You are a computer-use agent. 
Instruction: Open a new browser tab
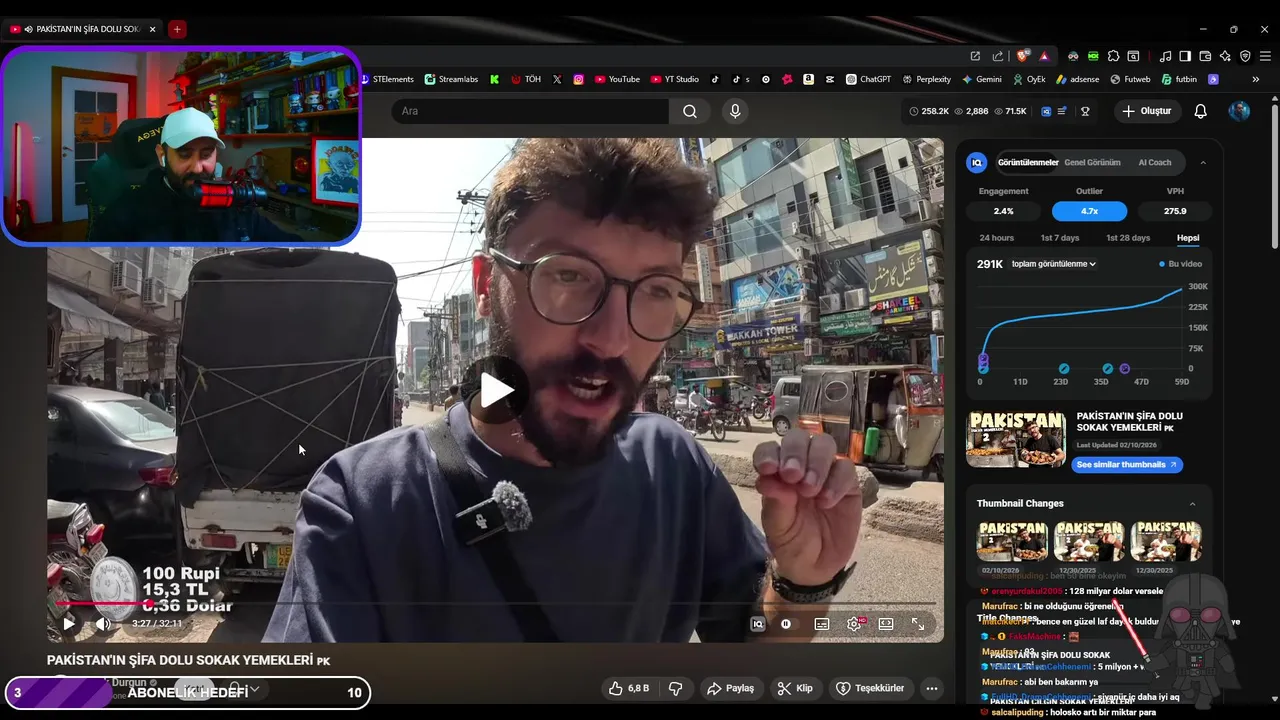click(177, 29)
